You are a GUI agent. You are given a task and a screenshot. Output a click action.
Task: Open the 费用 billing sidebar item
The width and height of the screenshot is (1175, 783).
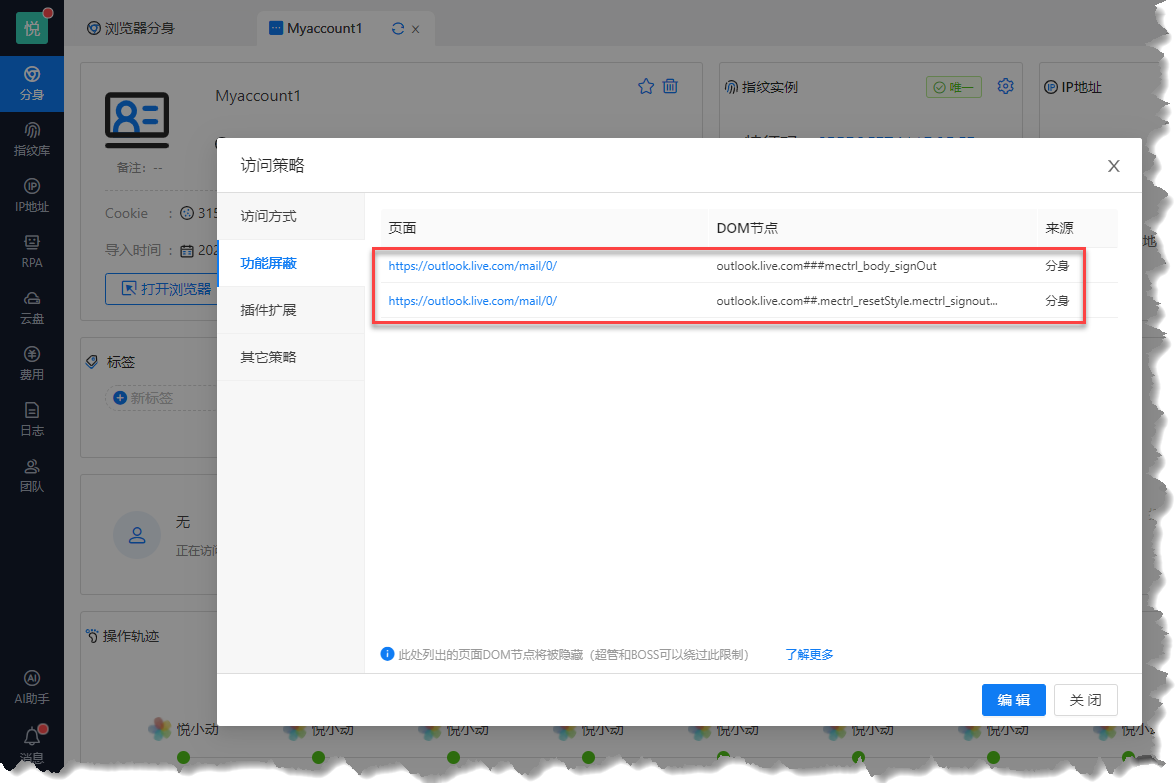[x=31, y=364]
